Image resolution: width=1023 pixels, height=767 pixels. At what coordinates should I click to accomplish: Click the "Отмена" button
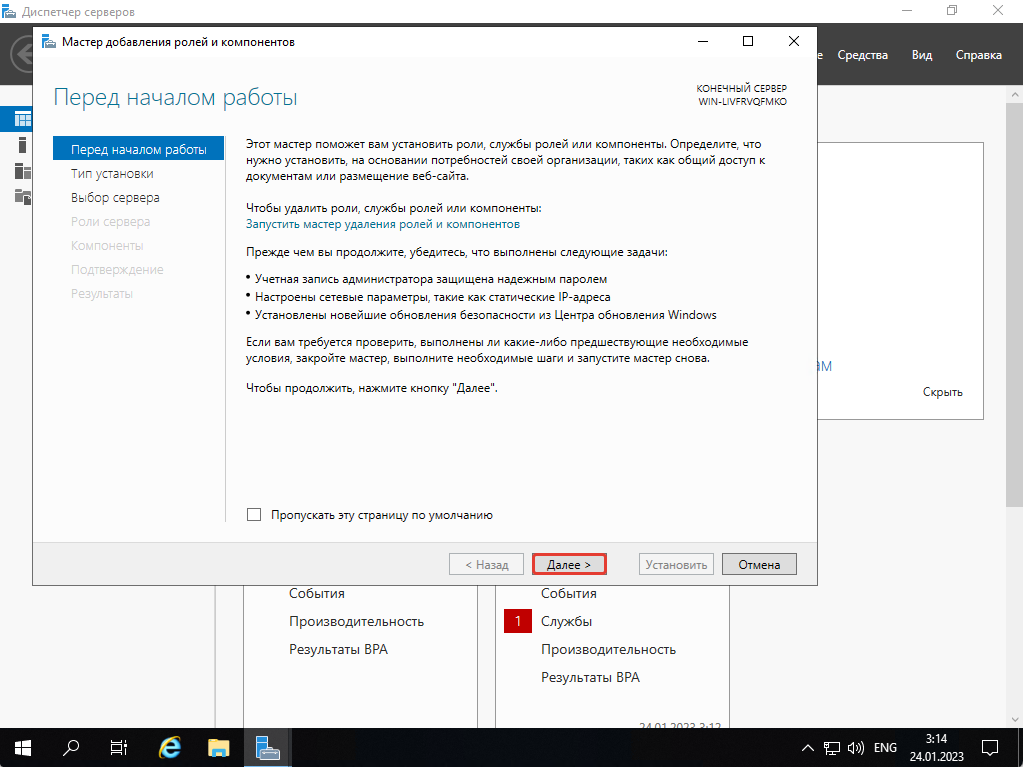pyautogui.click(x=759, y=565)
